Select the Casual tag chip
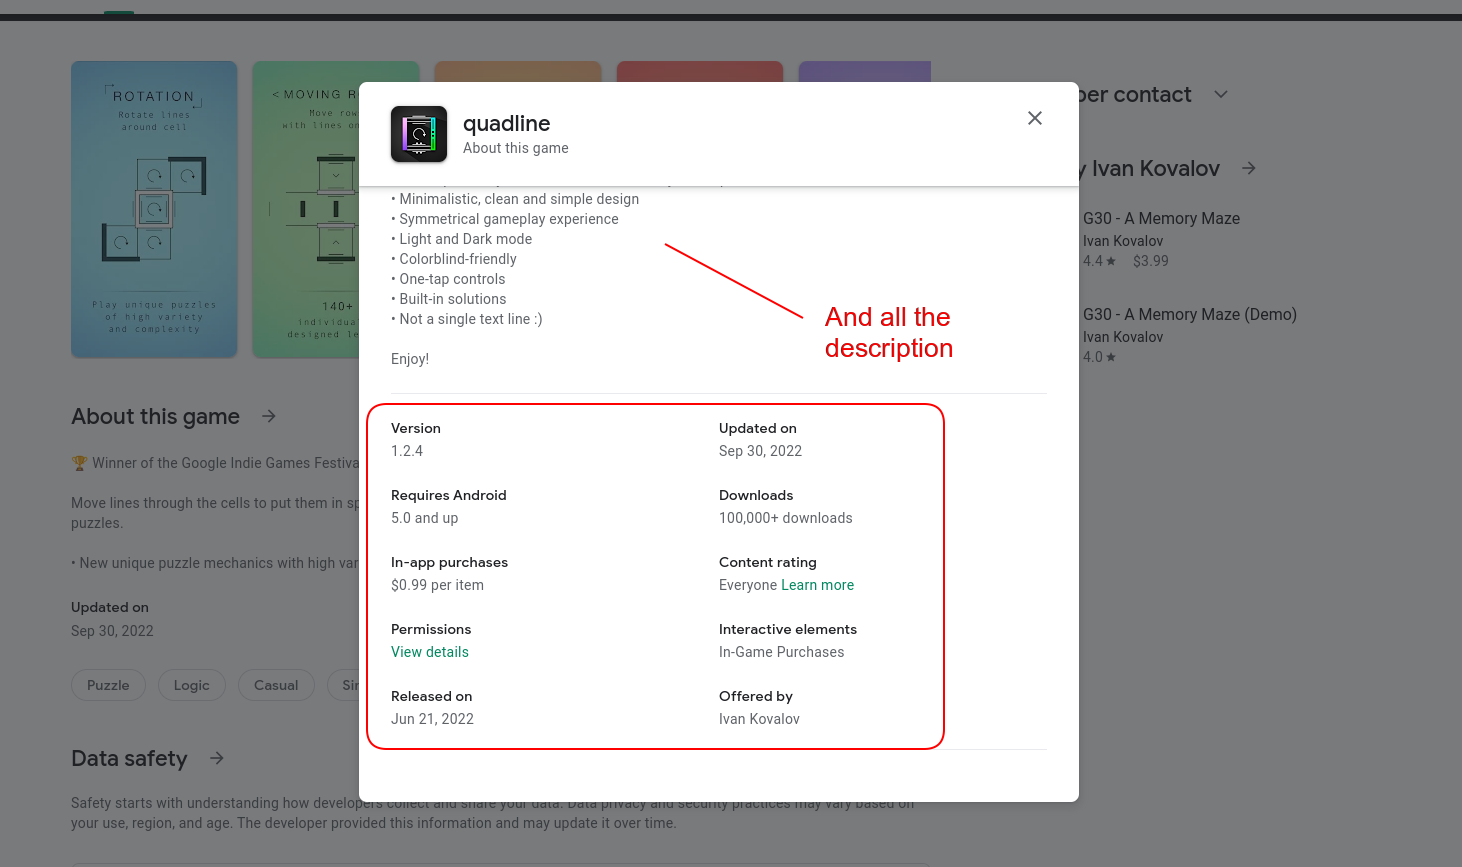The height and width of the screenshot is (867, 1462). [x=276, y=685]
